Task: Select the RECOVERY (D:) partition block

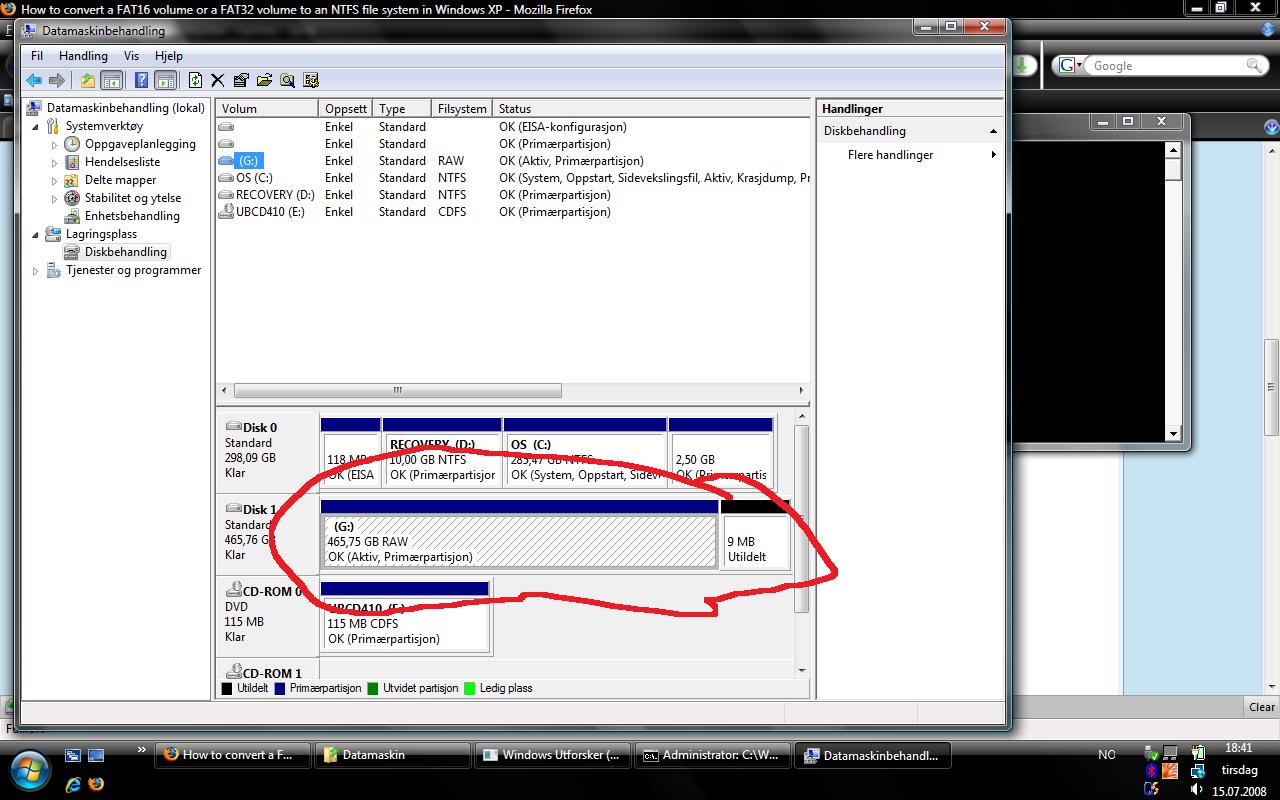Action: [442, 452]
